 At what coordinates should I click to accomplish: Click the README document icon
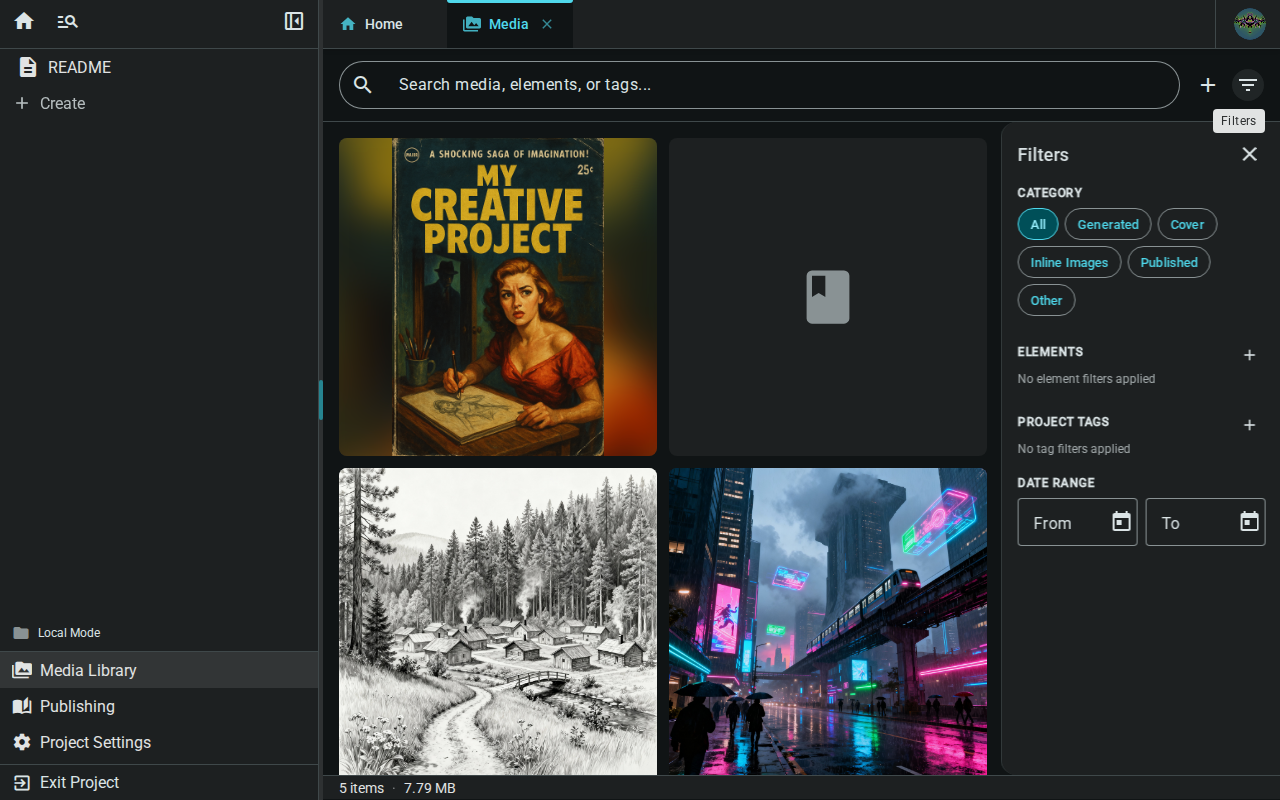point(28,67)
